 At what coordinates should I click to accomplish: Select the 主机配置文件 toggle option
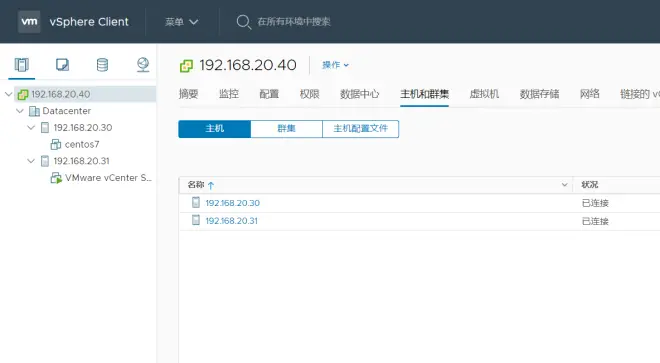coord(361,129)
